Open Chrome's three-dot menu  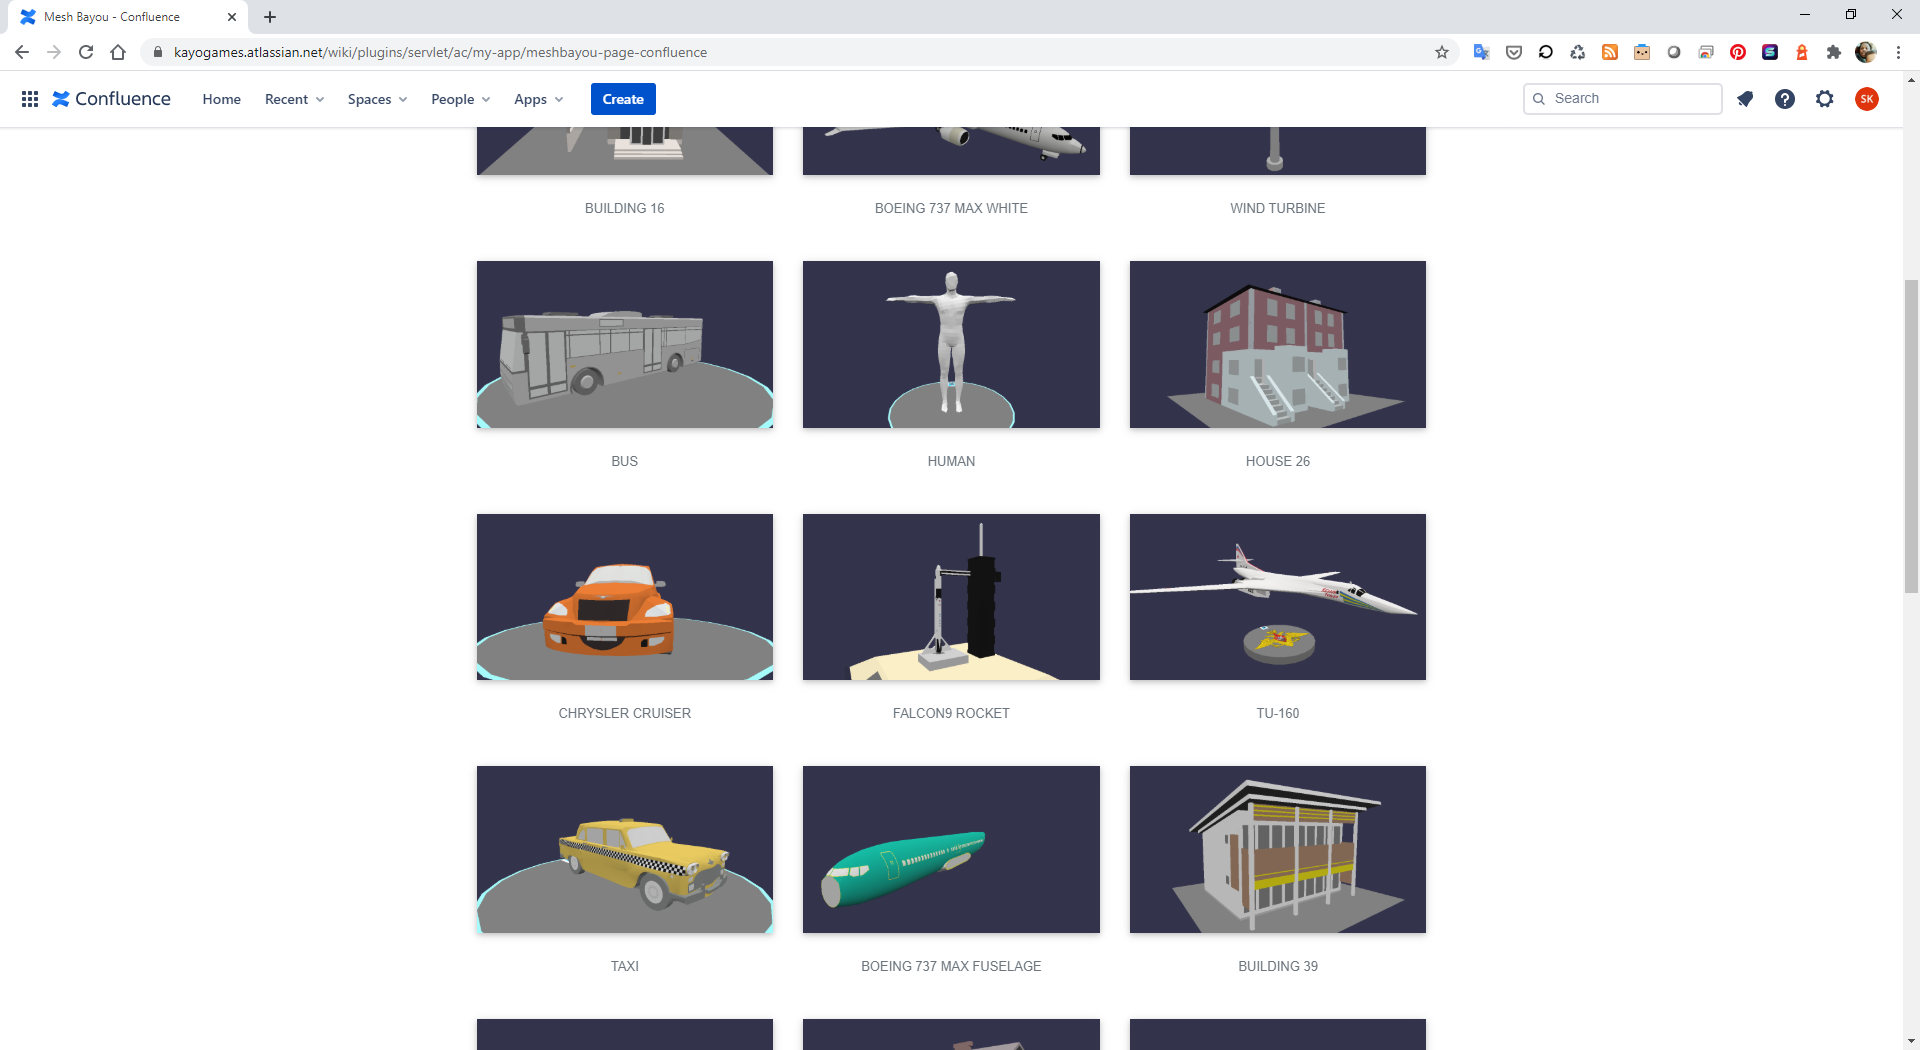[1898, 52]
